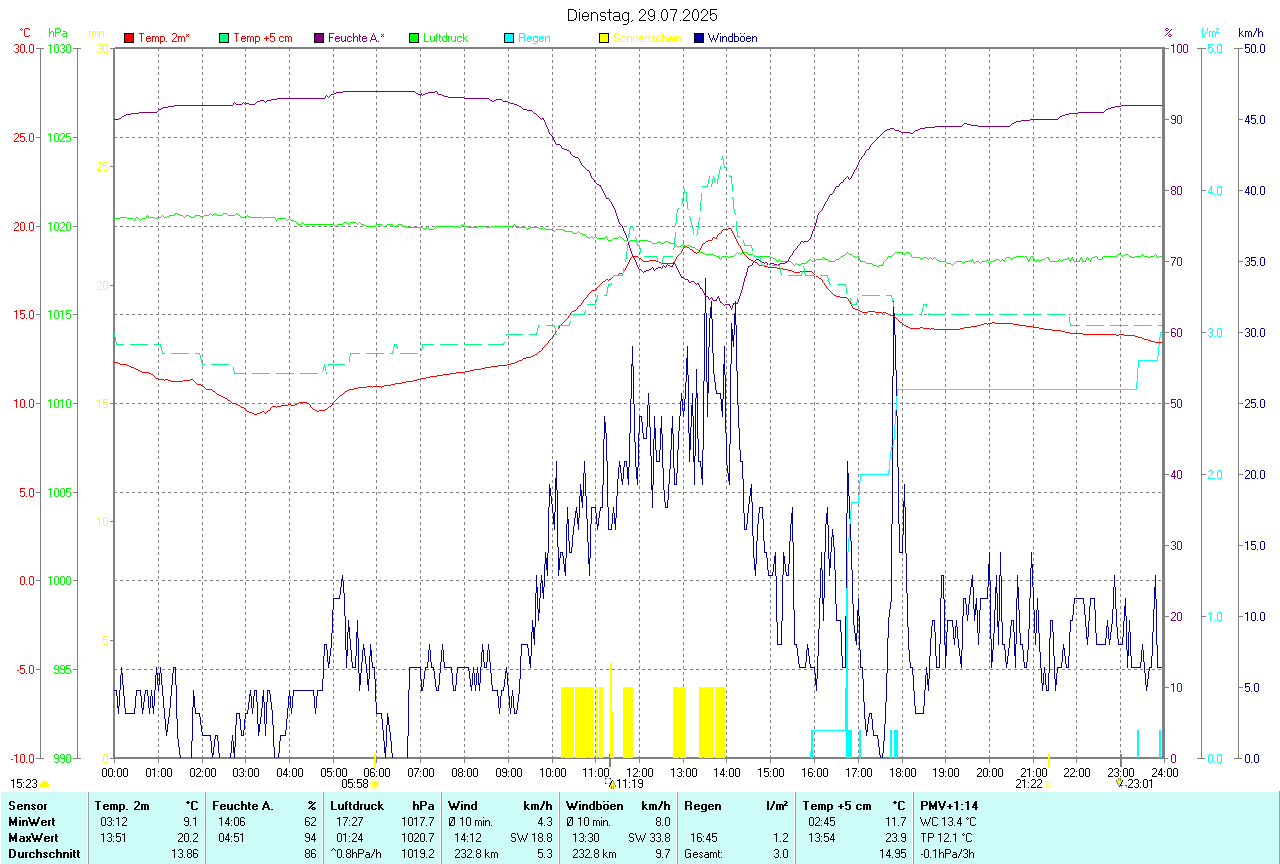Click the MaxWert row label
This screenshot has width=1280, height=864.
[34, 837]
